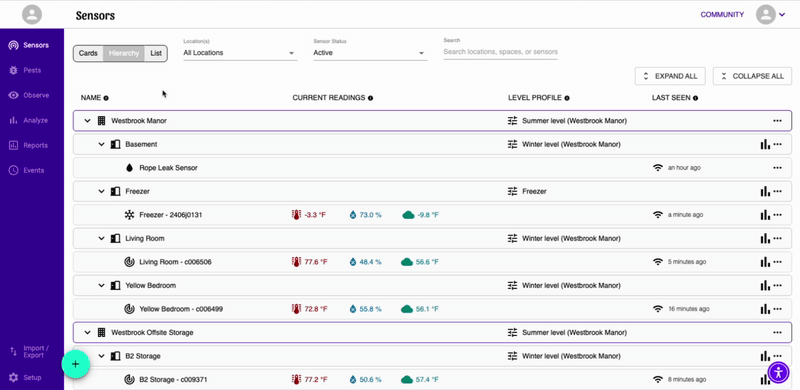Open more options for Freezer space row

[x=777, y=191]
